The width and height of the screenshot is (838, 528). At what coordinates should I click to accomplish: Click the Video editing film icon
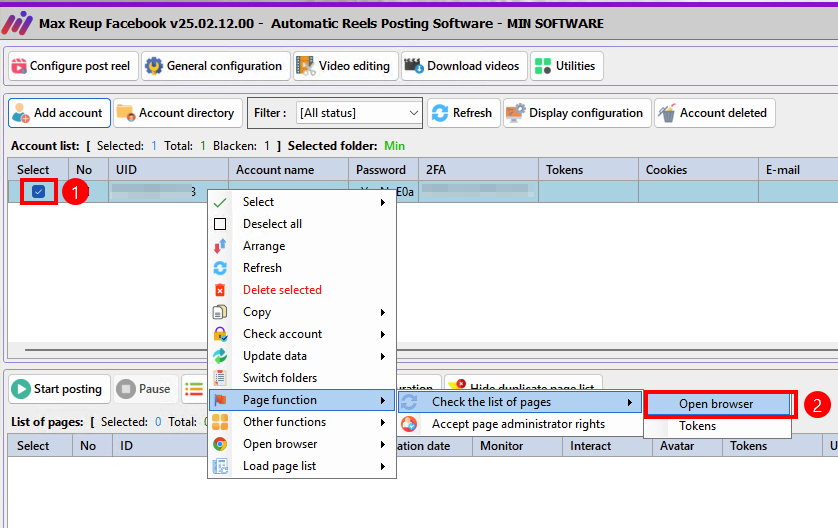click(306, 66)
